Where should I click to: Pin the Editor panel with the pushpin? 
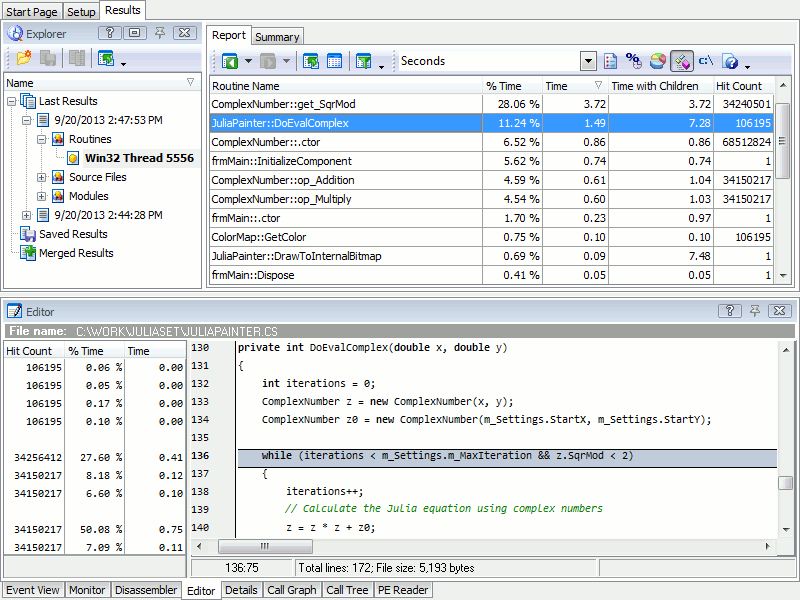click(x=754, y=311)
